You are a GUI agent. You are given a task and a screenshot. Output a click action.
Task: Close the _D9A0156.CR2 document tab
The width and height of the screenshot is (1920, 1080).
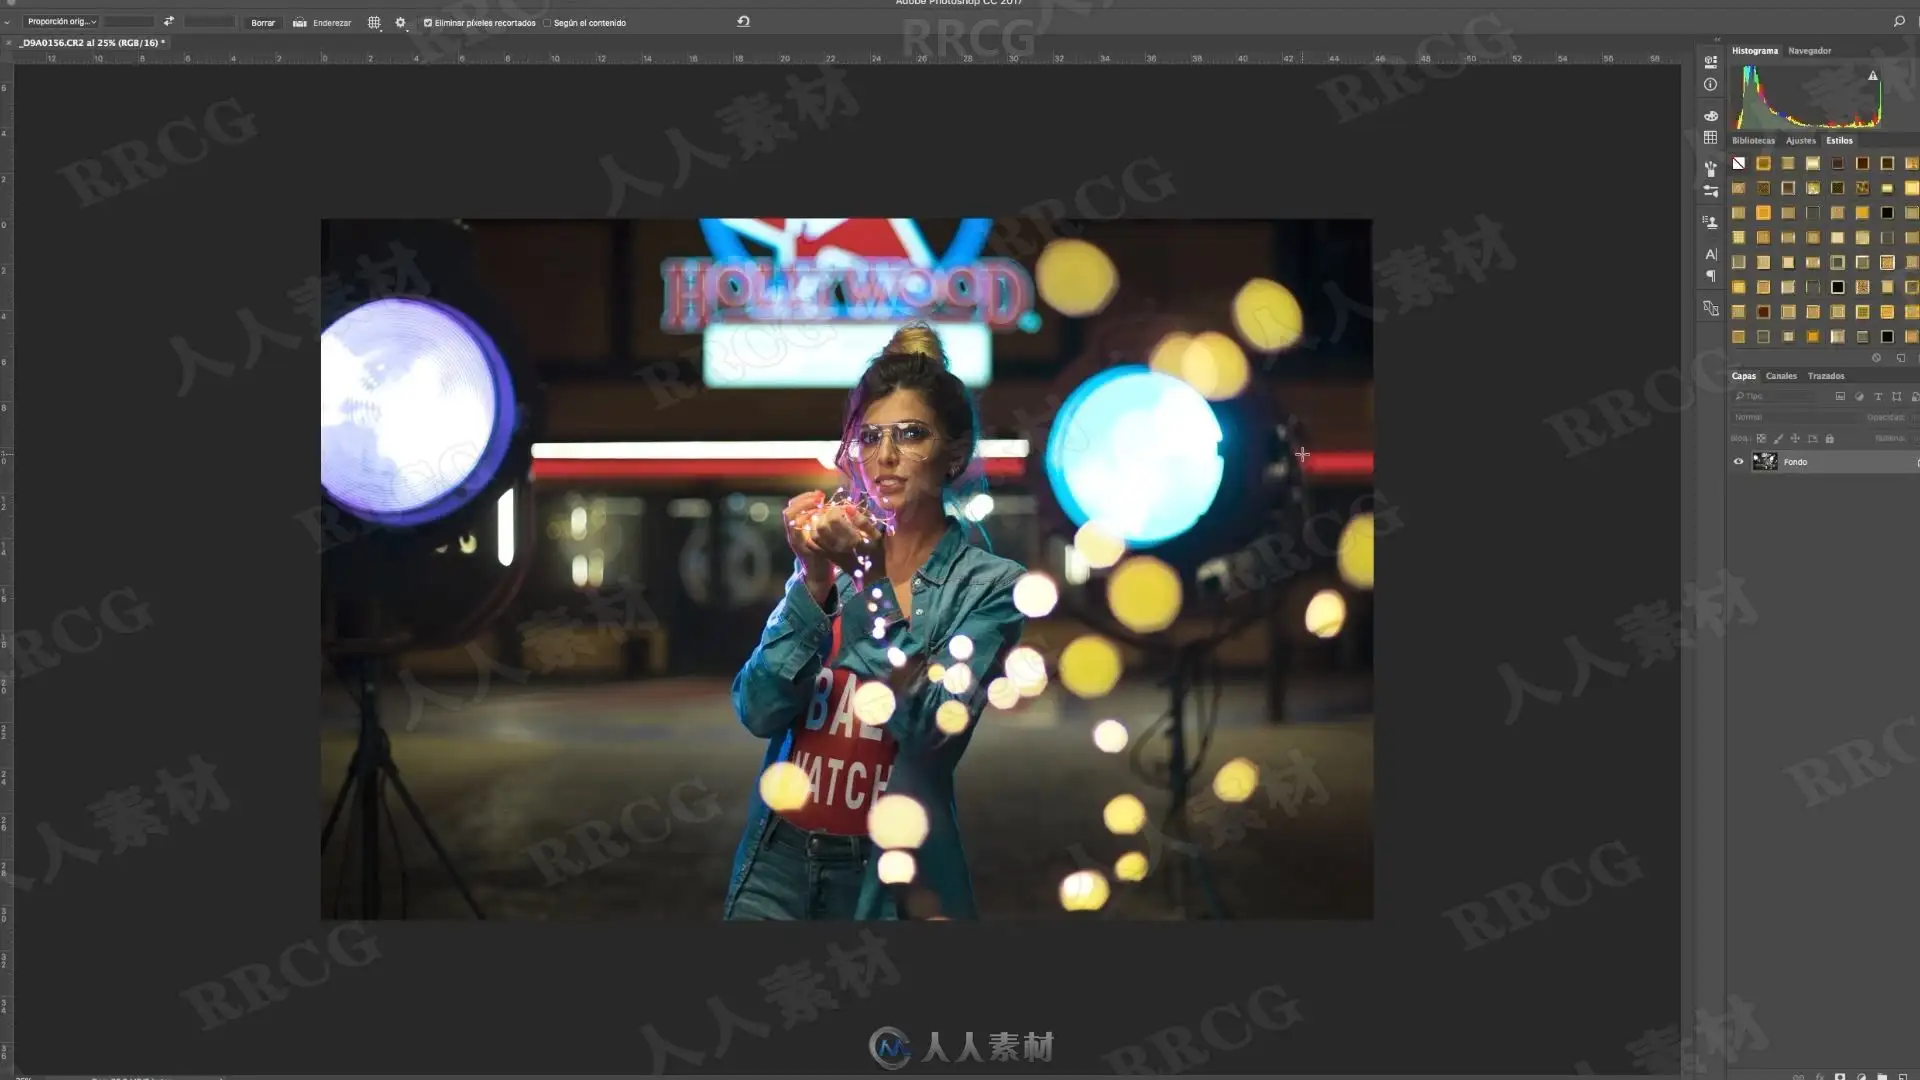coord(8,43)
